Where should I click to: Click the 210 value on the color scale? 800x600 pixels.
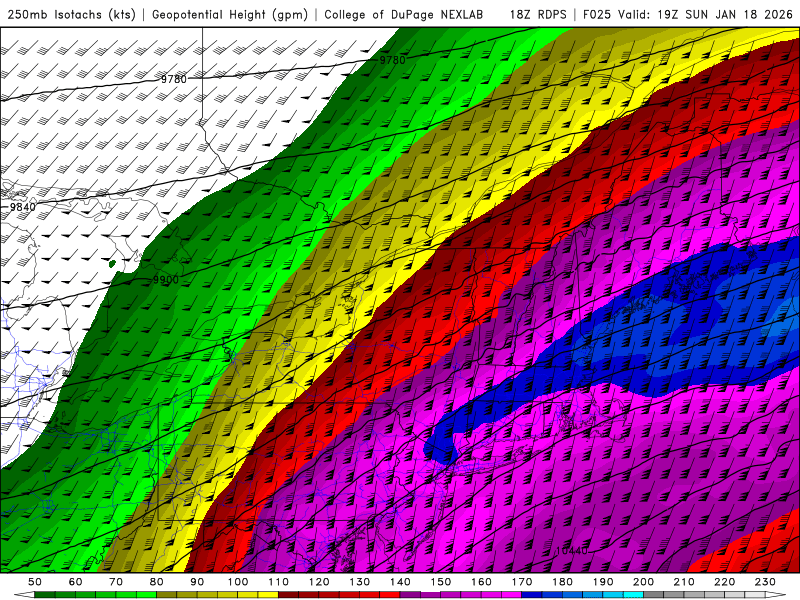coord(684,582)
